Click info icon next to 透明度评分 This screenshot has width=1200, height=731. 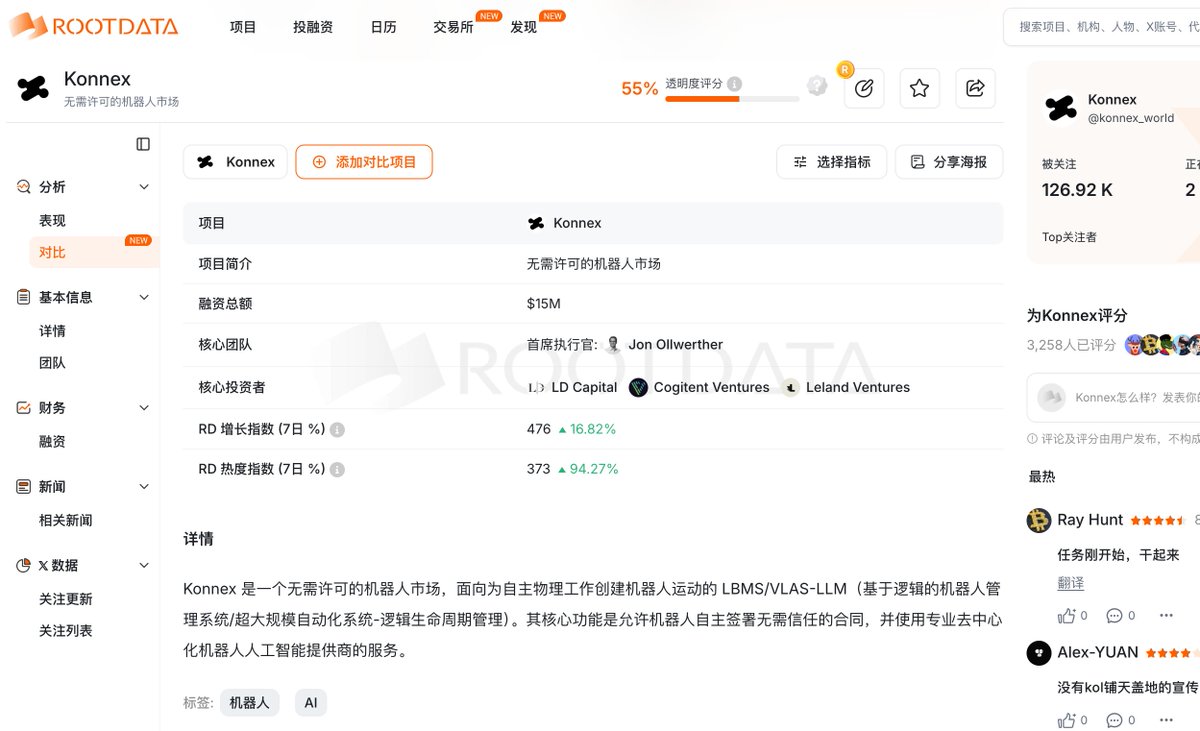pos(734,84)
